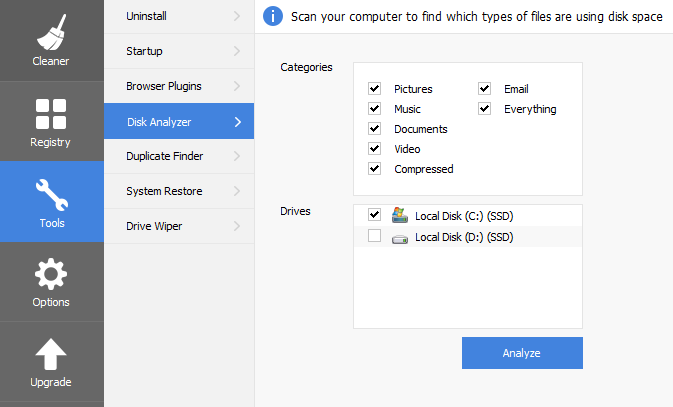Open the Duplicate Finder tool
This screenshot has width=673, height=407.
pyautogui.click(x=166, y=156)
